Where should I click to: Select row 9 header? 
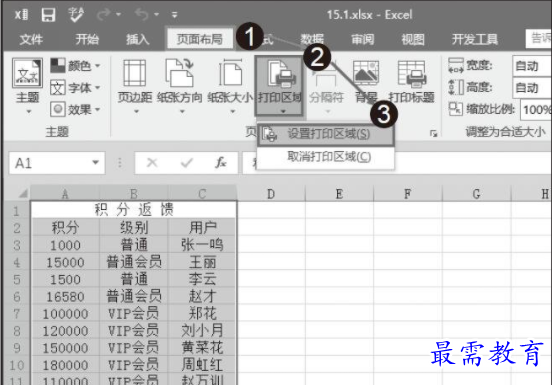[x=17, y=348]
